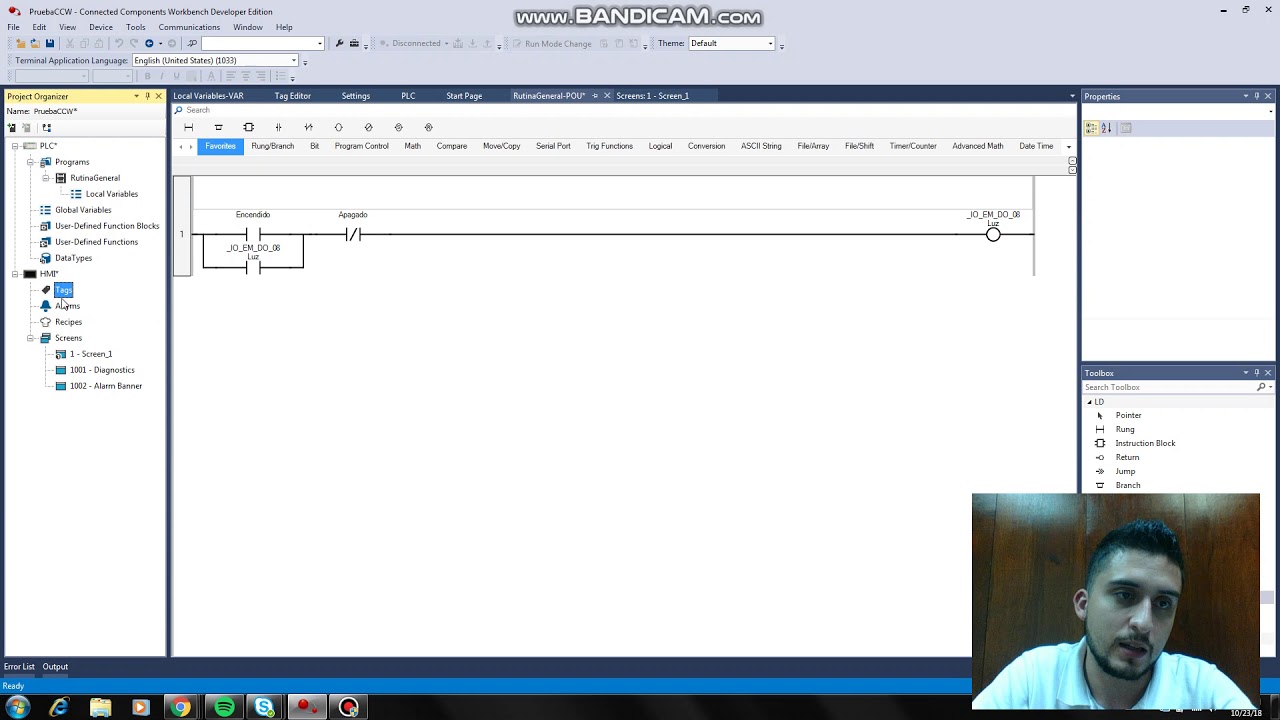Insert a reverse contact from the toolbar
Viewport: 1280px width, 720px height.
coord(308,127)
